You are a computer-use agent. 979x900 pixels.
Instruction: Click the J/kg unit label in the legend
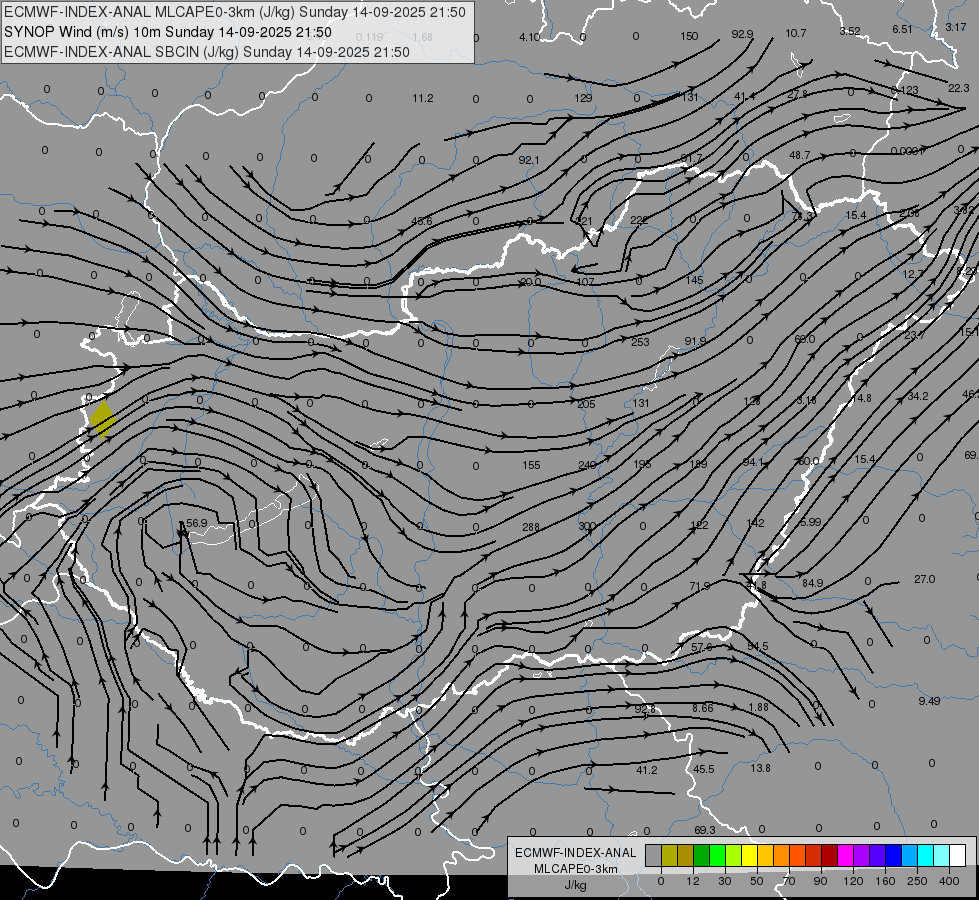pyautogui.click(x=575, y=885)
